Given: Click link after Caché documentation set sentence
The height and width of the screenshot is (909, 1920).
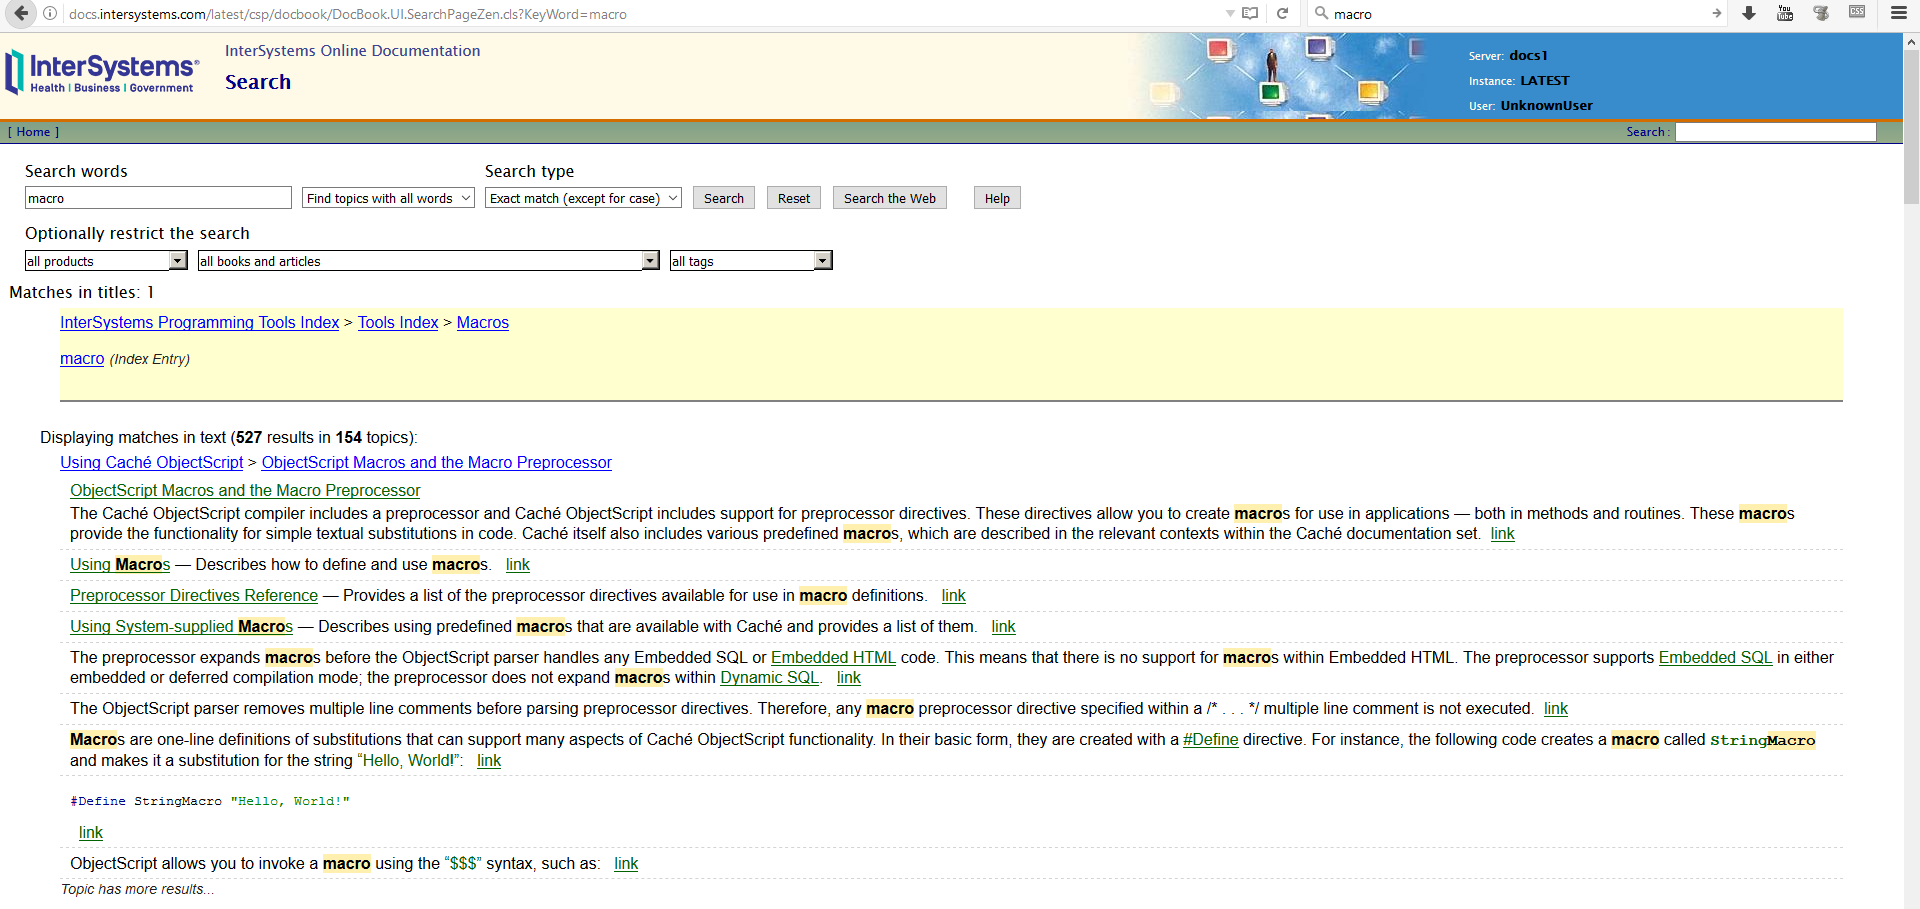Looking at the screenshot, I should coord(1503,533).
